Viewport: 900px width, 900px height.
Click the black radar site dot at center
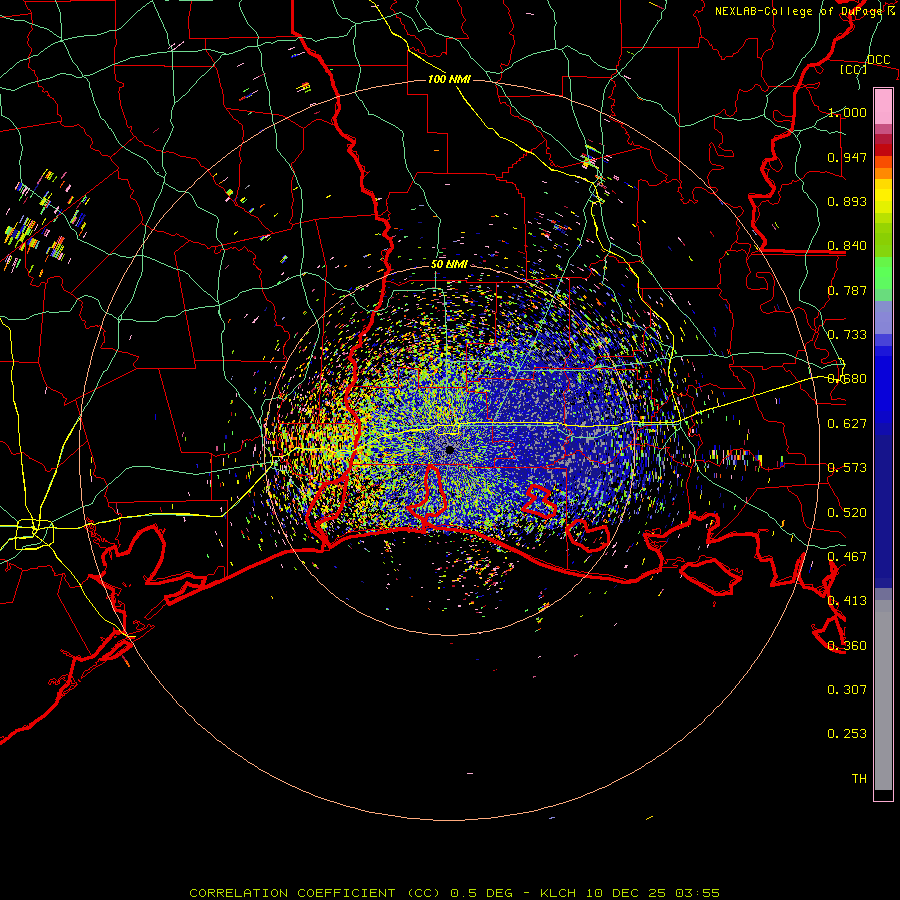point(449,449)
